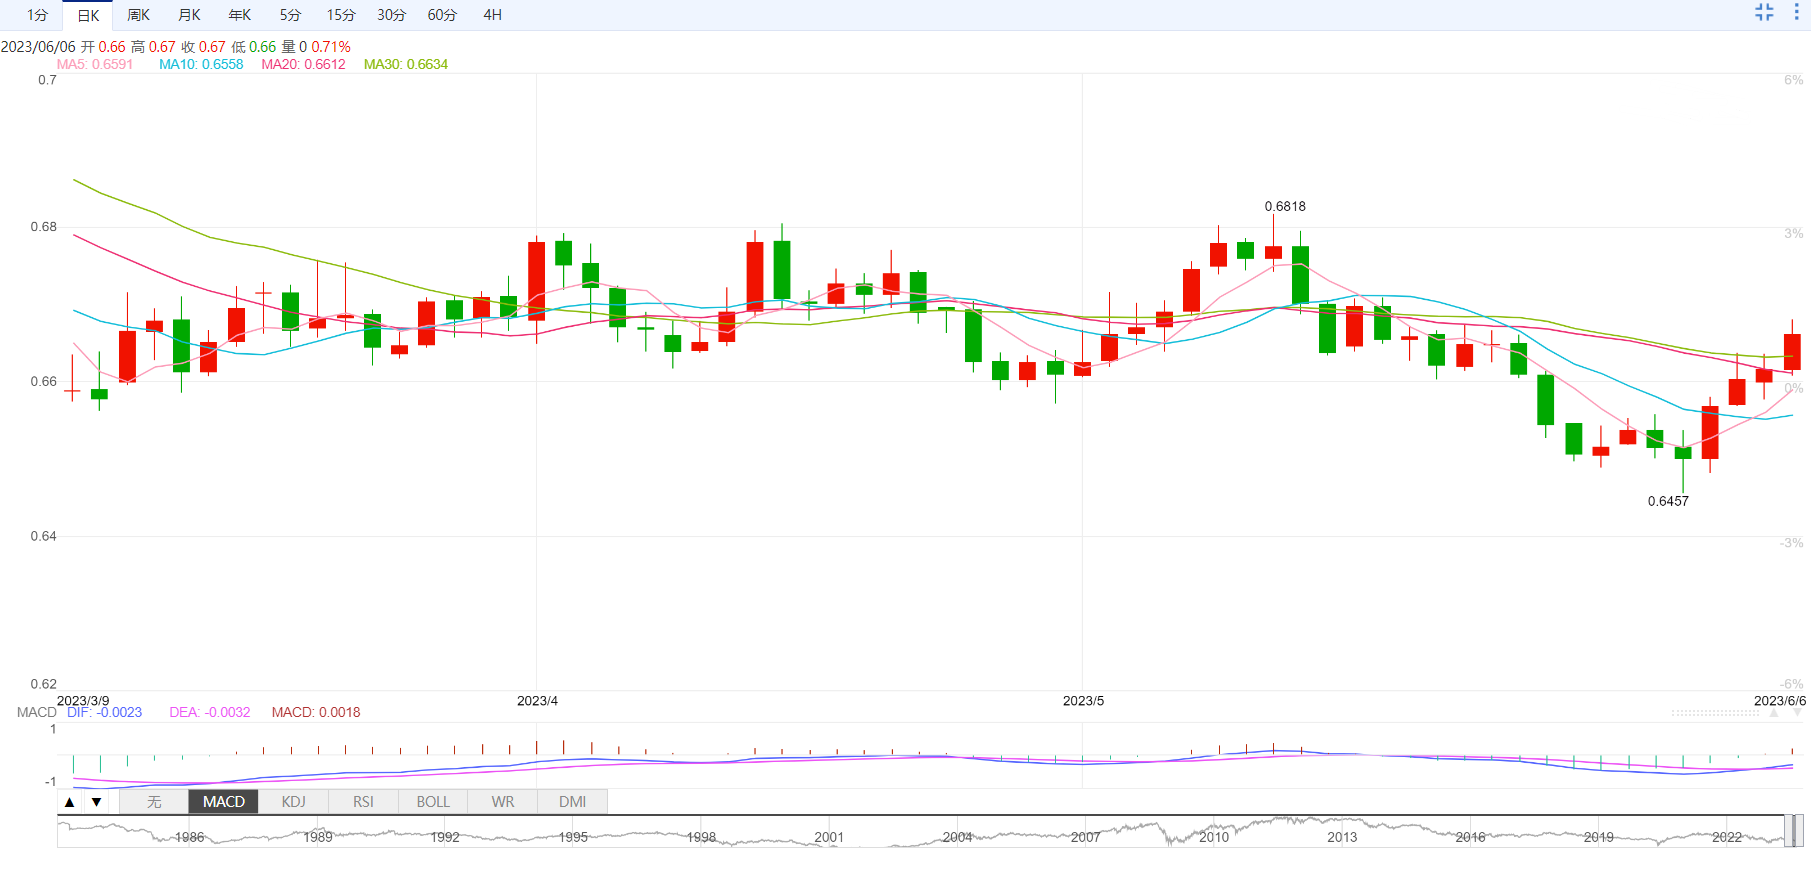Click the MACD: 0.0018 value label
The width and height of the screenshot is (1811, 883).
click(316, 712)
